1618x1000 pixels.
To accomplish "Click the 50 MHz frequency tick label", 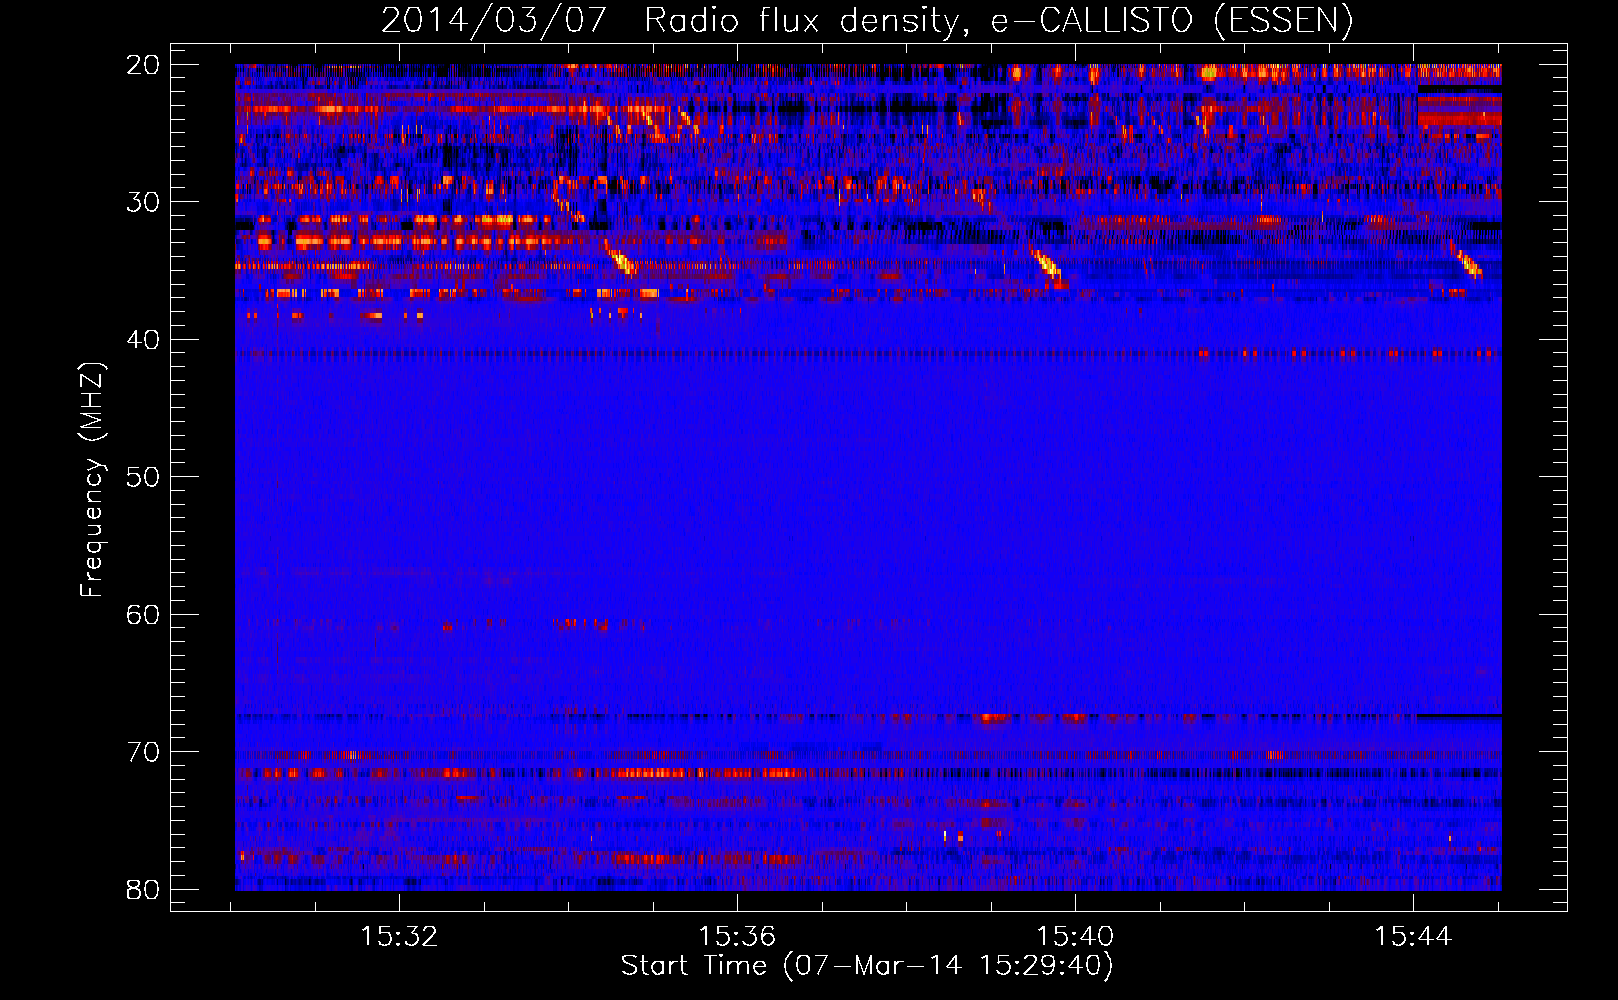I will click(x=143, y=477).
